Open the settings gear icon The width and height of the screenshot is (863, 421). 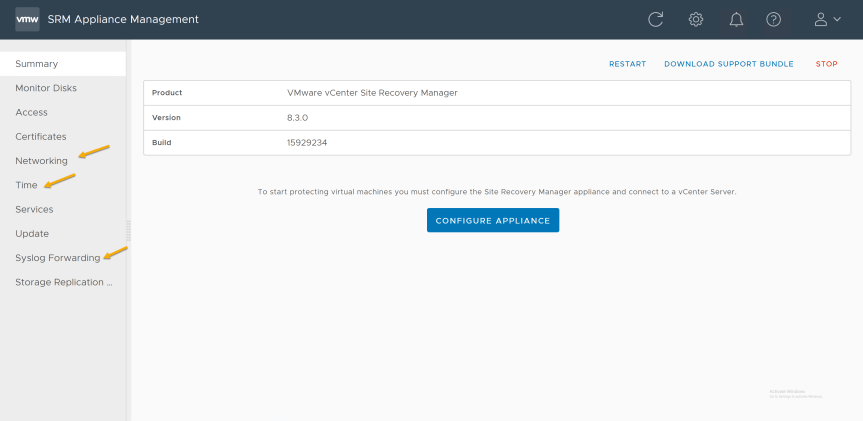[696, 19]
